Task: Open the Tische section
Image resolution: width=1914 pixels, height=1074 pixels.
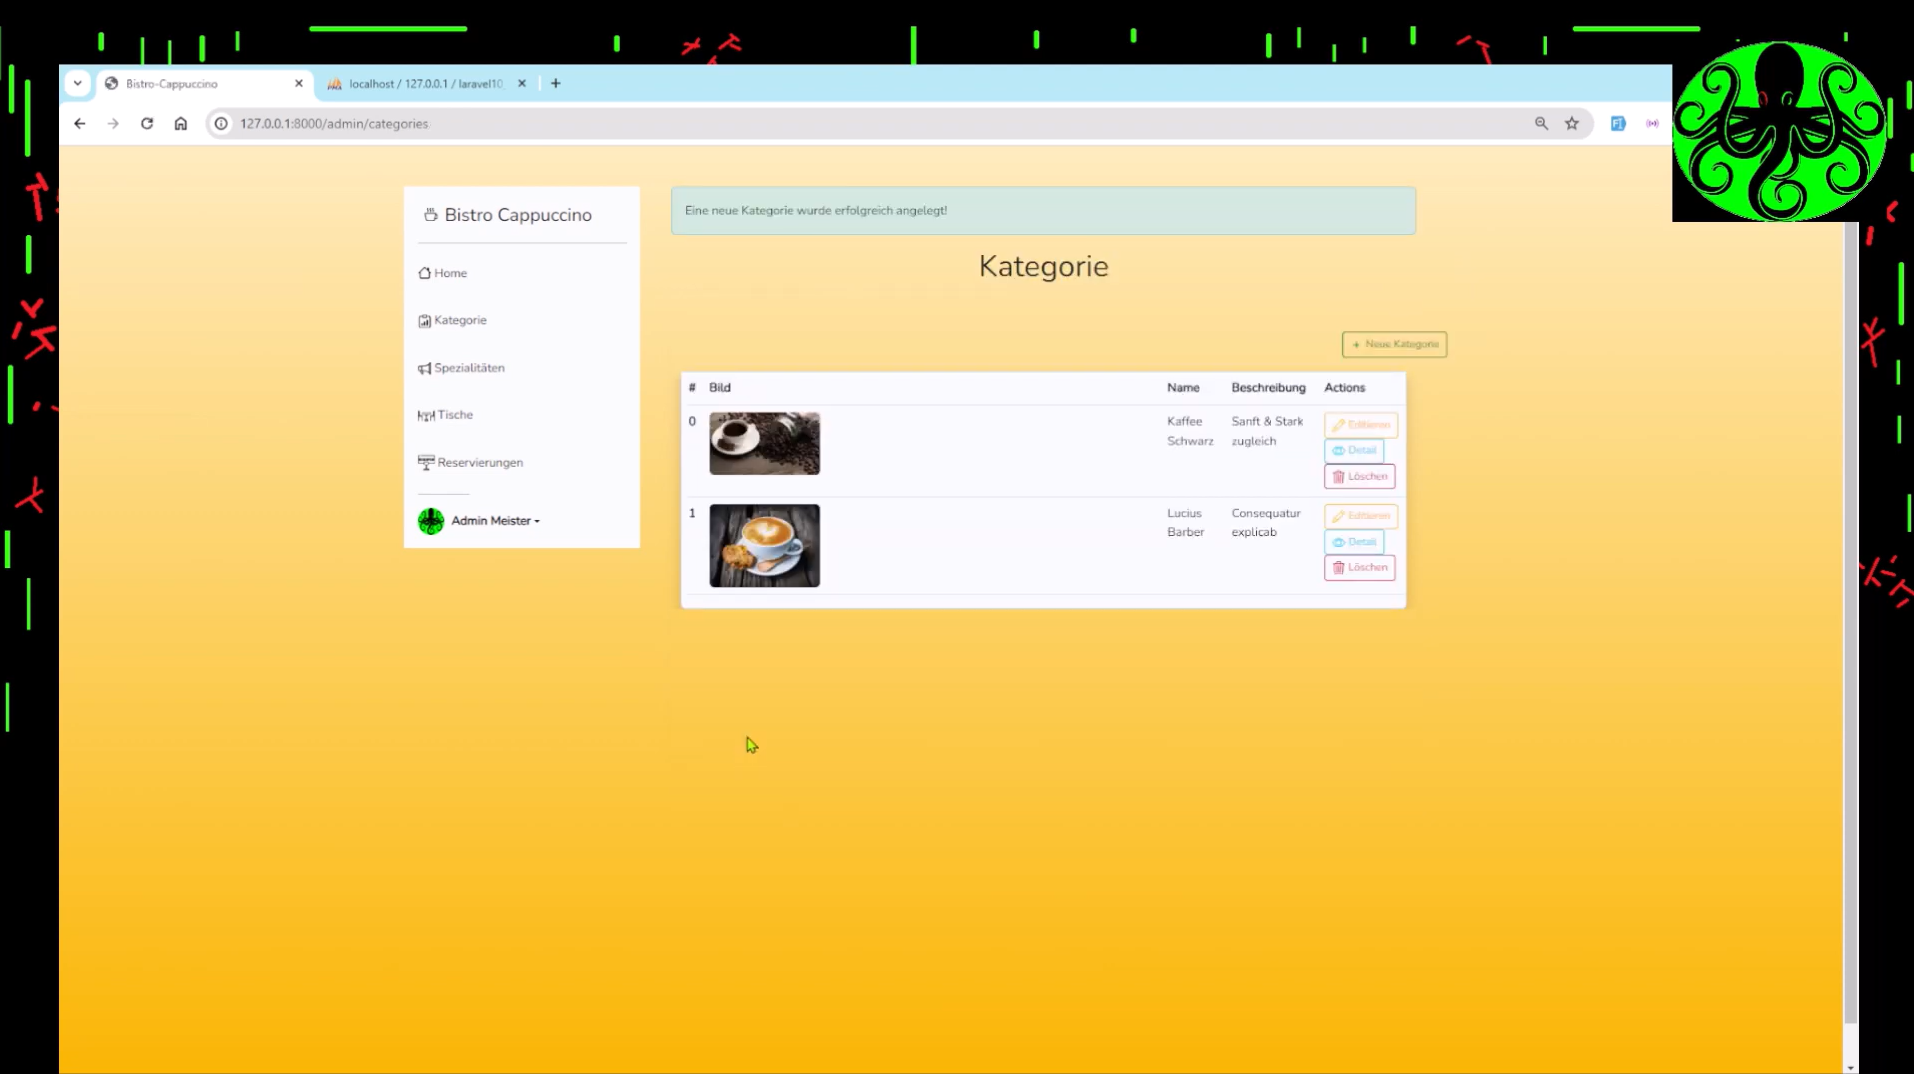Action: click(x=446, y=415)
